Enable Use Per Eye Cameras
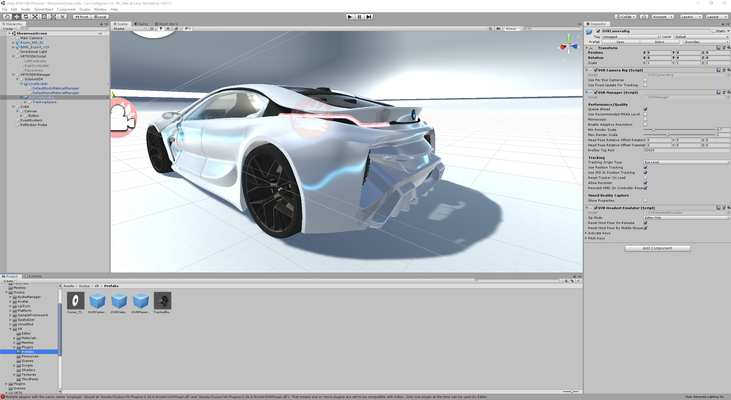The width and height of the screenshot is (731, 400). (645, 80)
